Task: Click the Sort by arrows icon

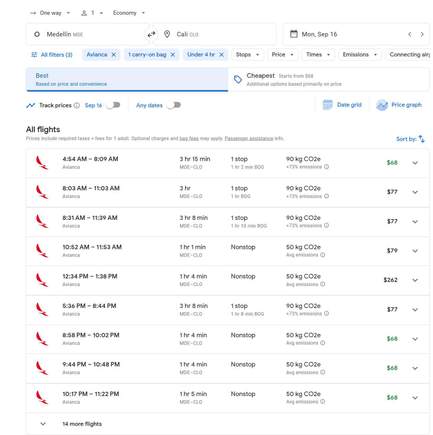Action: [421, 139]
